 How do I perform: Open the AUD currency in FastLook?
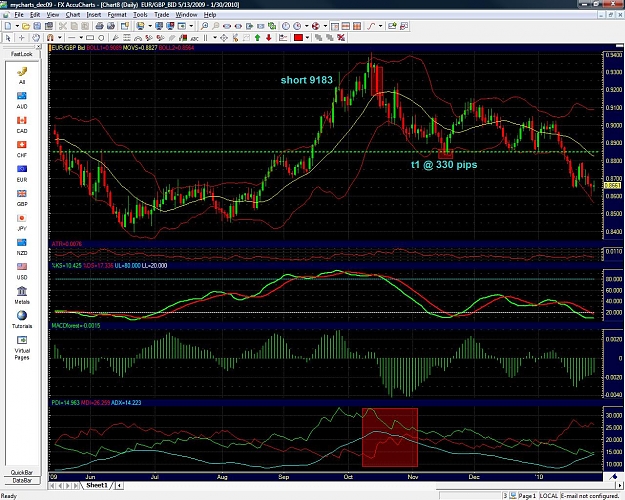[x=22, y=100]
